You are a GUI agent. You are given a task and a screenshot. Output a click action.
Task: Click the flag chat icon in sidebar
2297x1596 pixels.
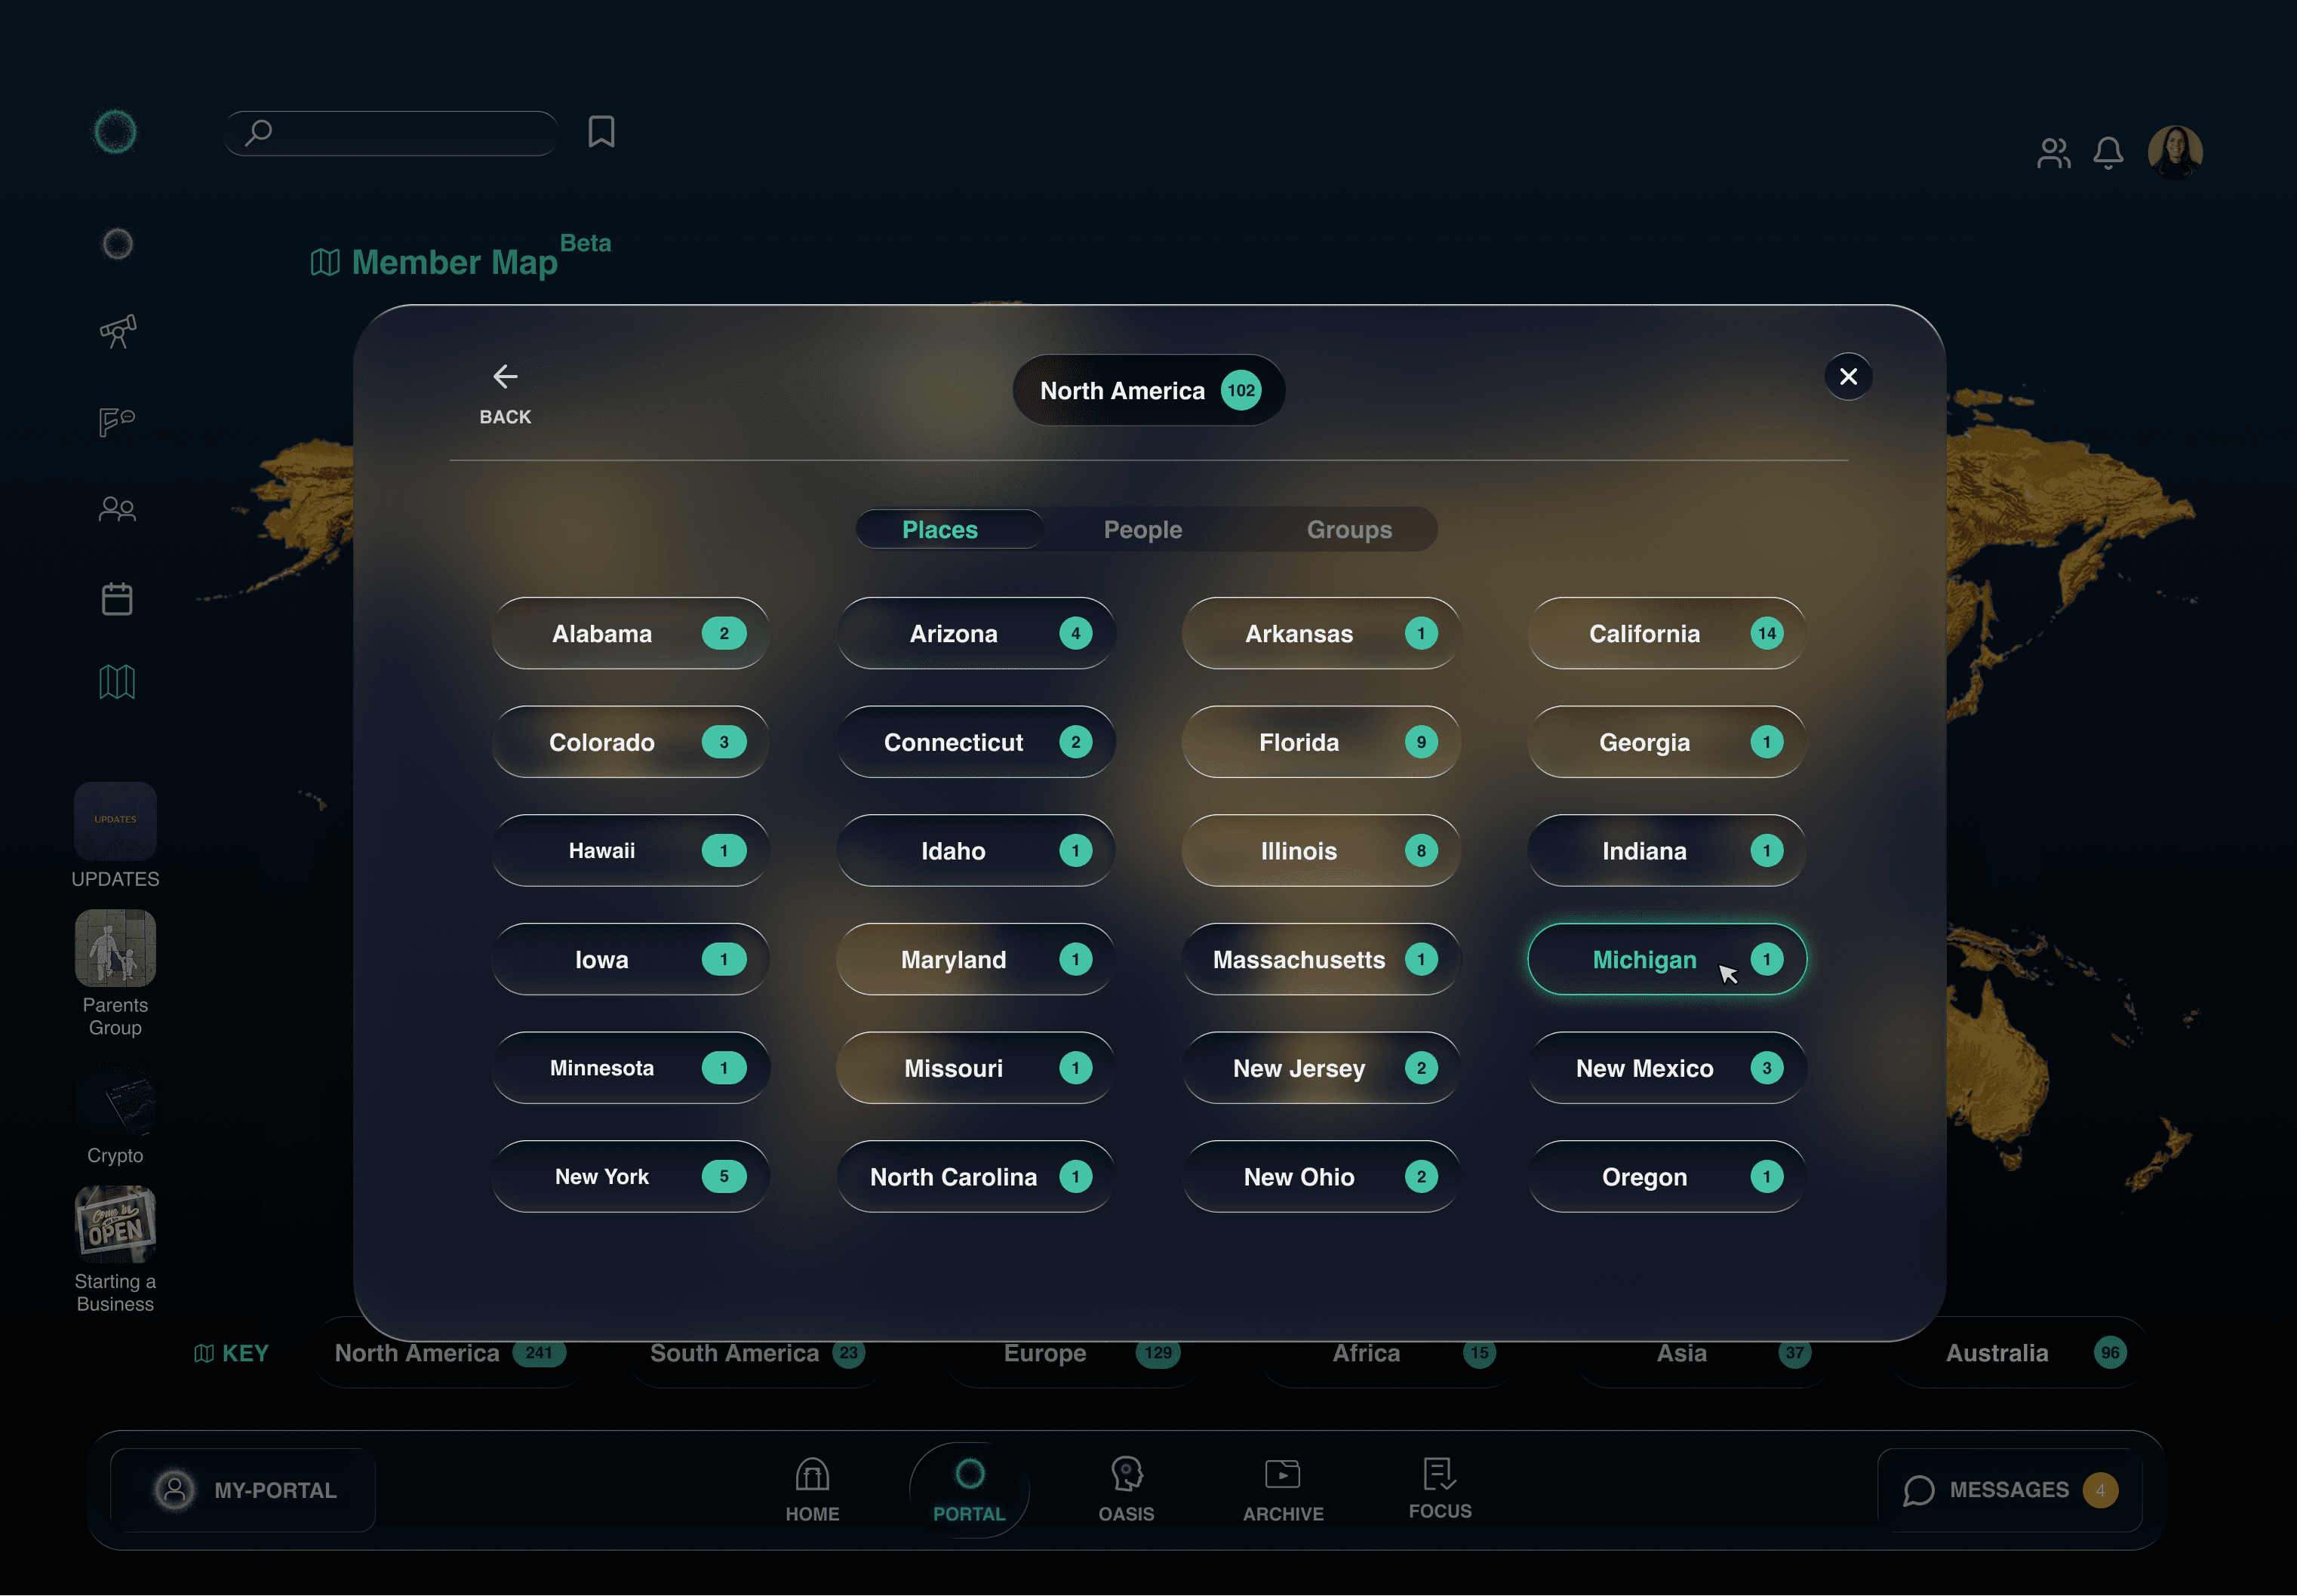pos(117,420)
